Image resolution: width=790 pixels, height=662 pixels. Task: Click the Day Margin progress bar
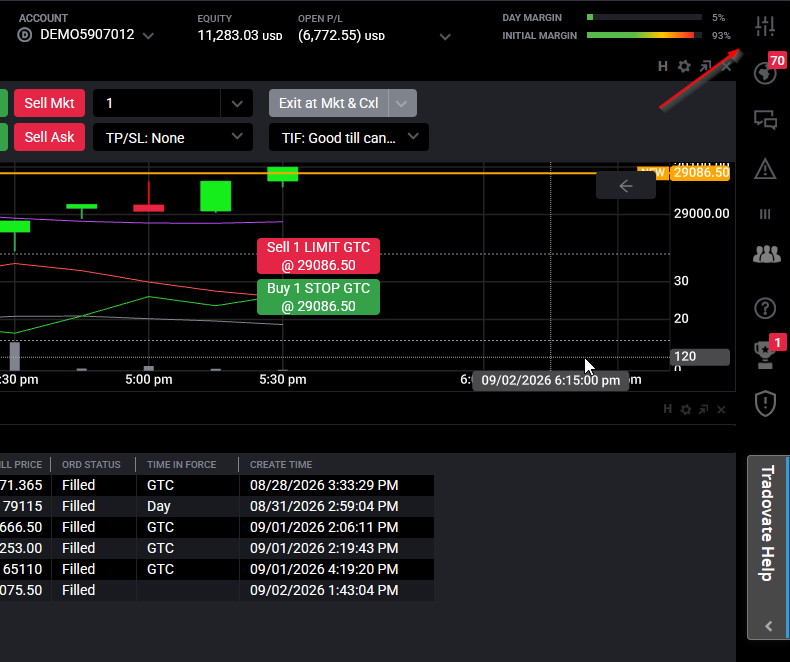644,17
